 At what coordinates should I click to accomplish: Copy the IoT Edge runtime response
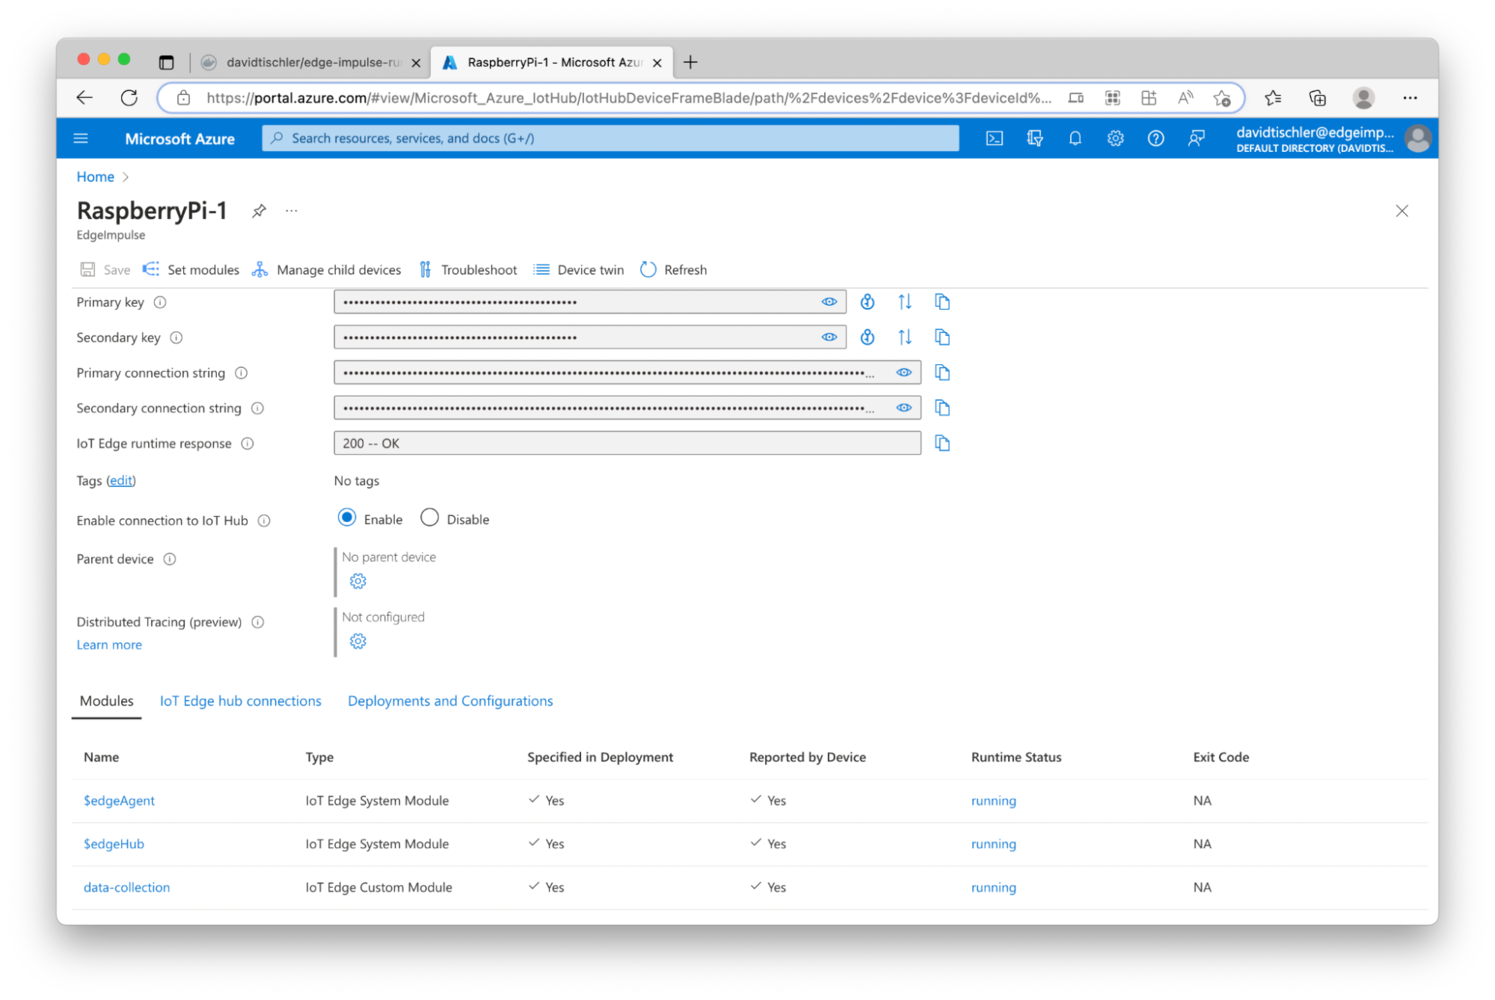pyautogui.click(x=942, y=443)
